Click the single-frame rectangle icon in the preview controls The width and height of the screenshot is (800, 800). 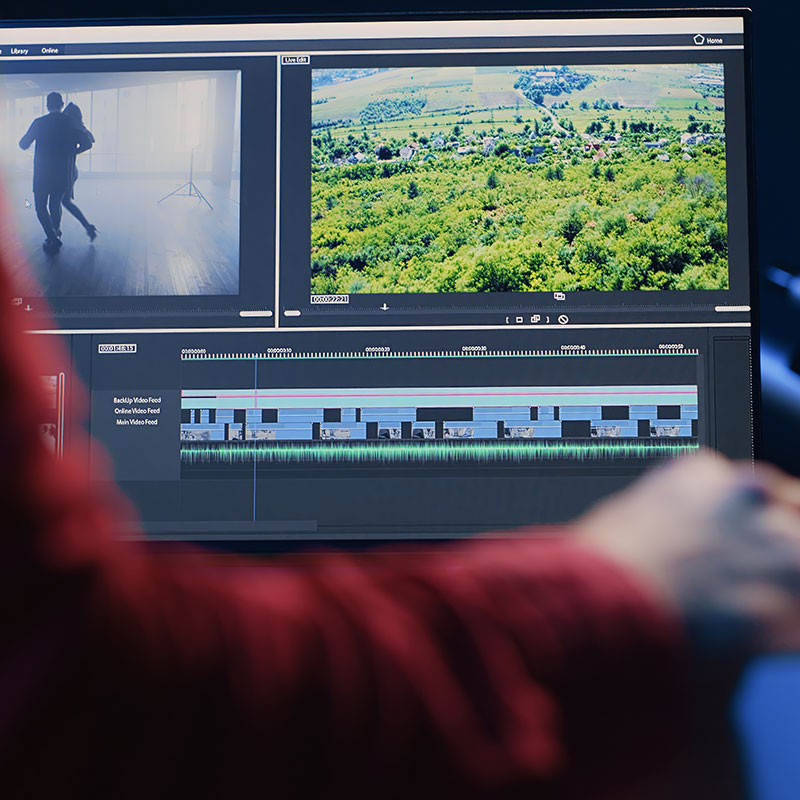click(519, 319)
